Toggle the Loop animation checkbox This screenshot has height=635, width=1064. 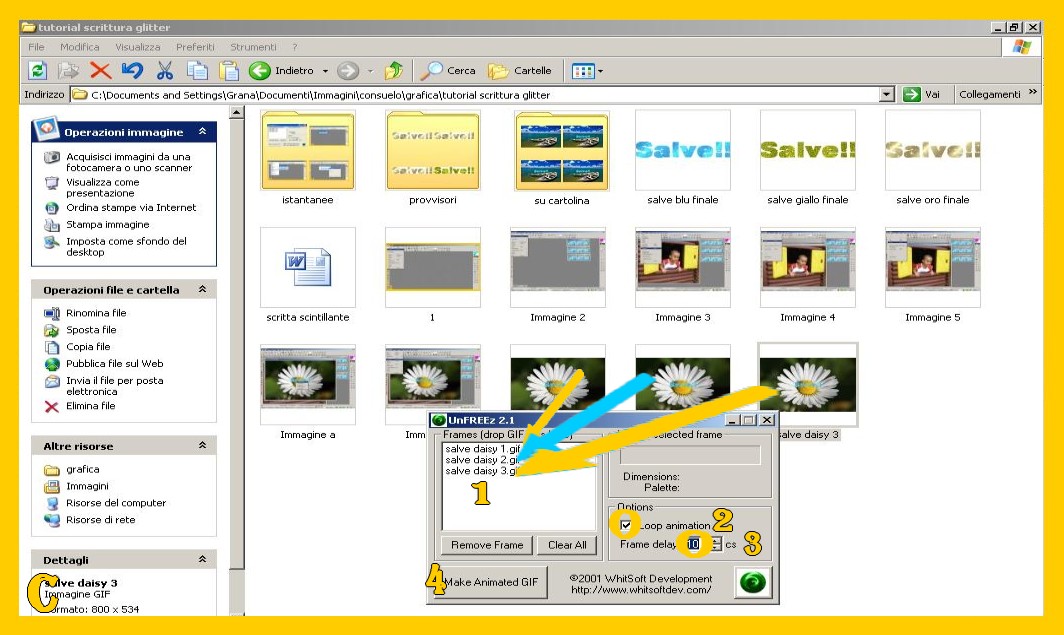pyautogui.click(x=626, y=525)
